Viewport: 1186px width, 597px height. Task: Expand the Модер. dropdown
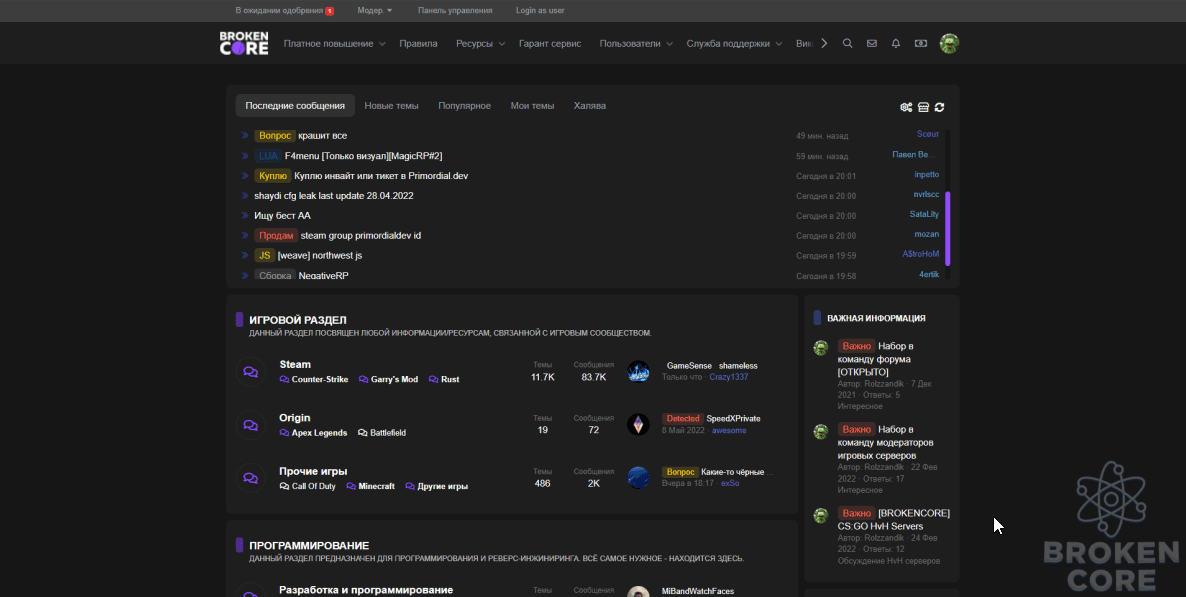375,11
